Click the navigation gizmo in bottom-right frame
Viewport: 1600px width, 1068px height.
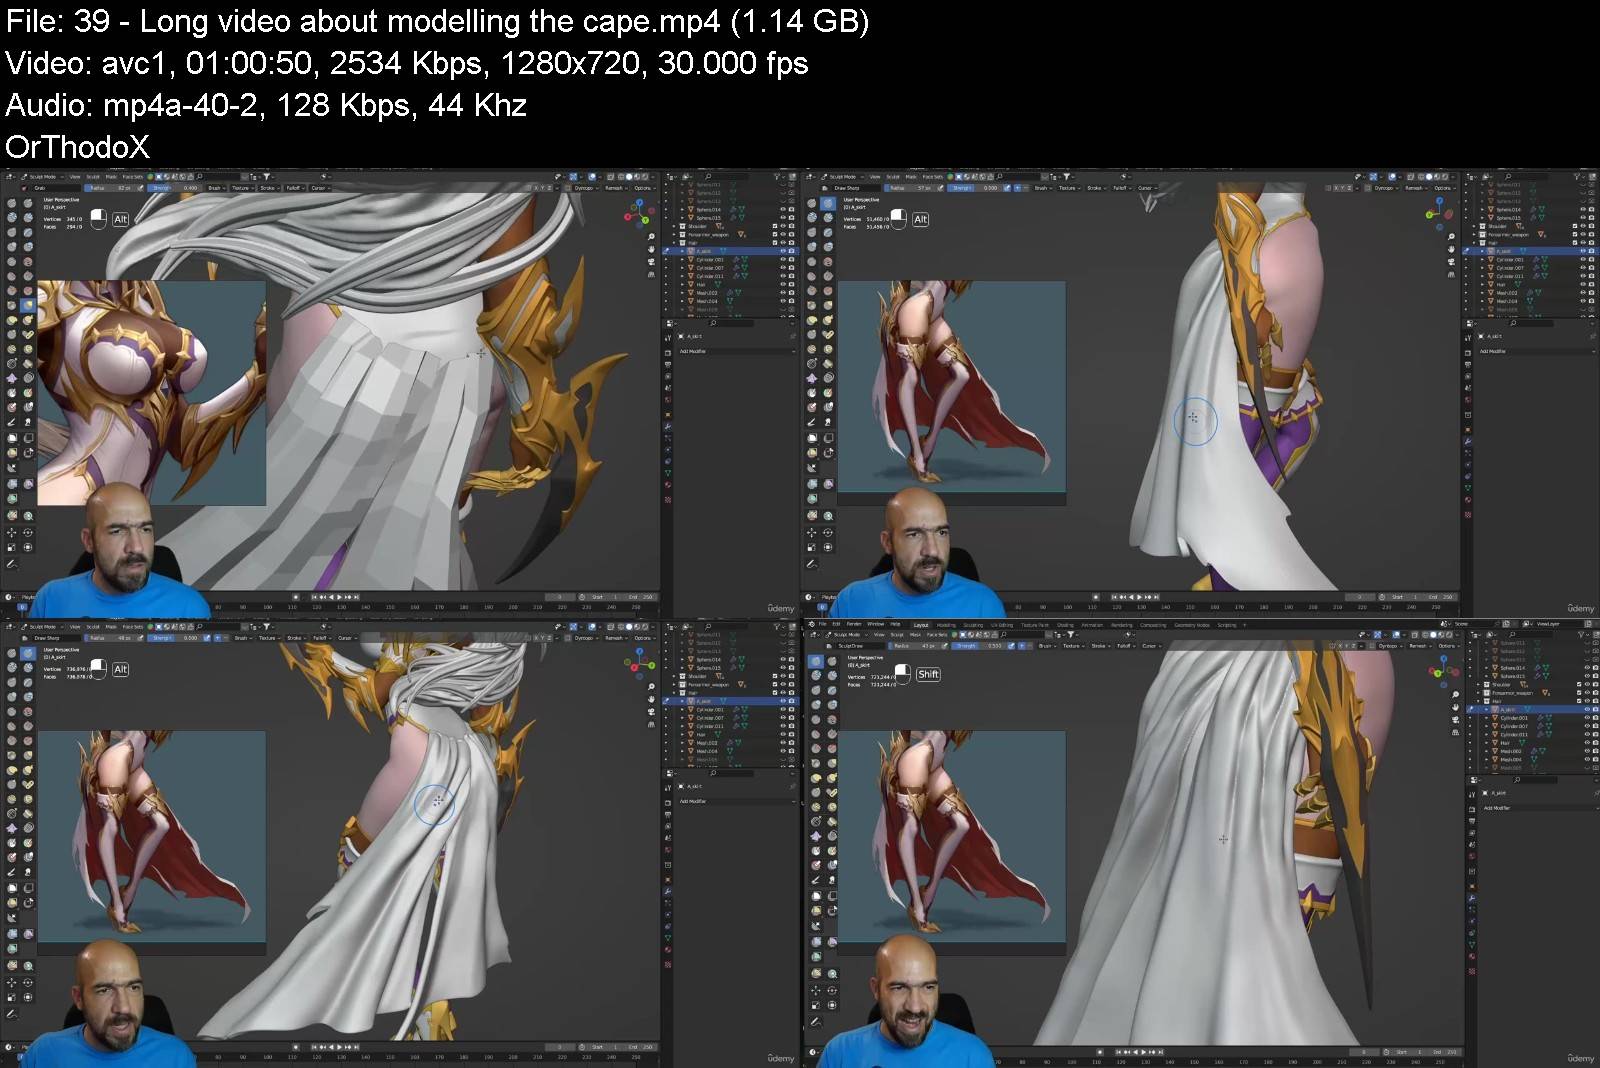tap(1443, 671)
